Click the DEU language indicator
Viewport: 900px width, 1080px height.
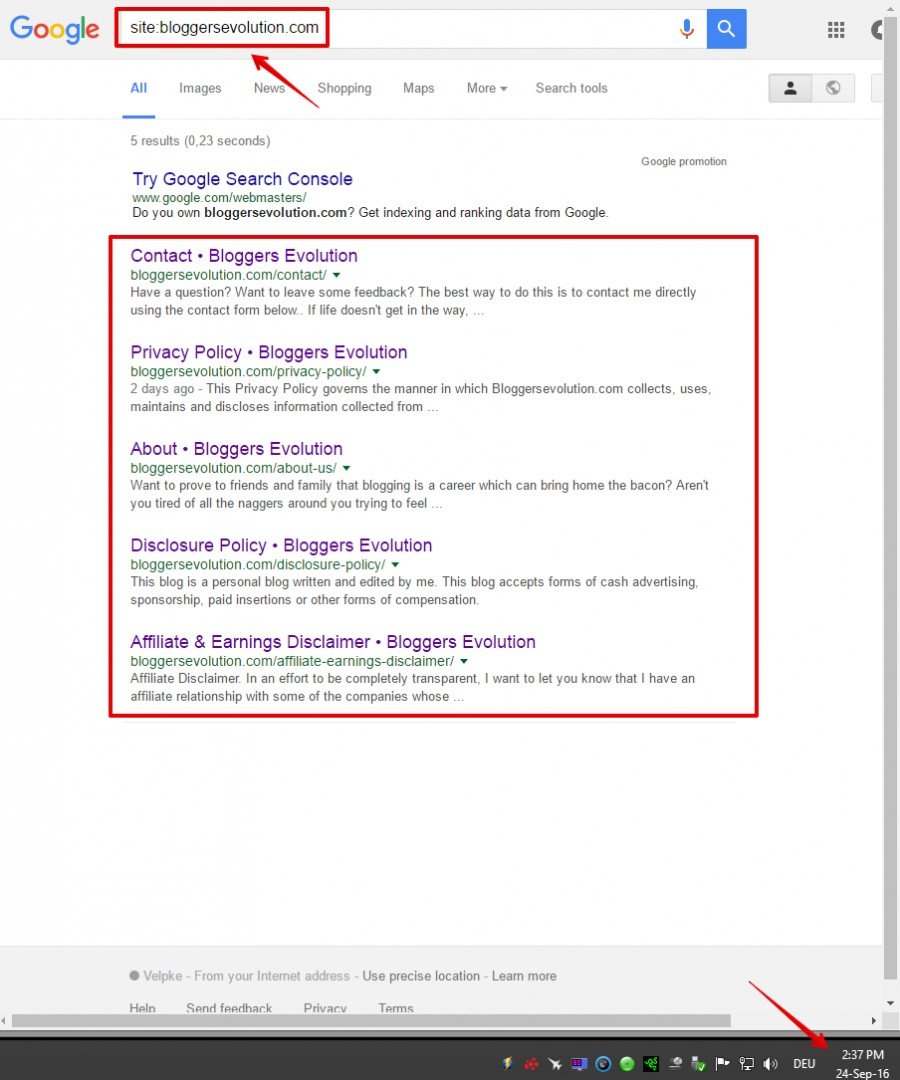pos(804,1064)
